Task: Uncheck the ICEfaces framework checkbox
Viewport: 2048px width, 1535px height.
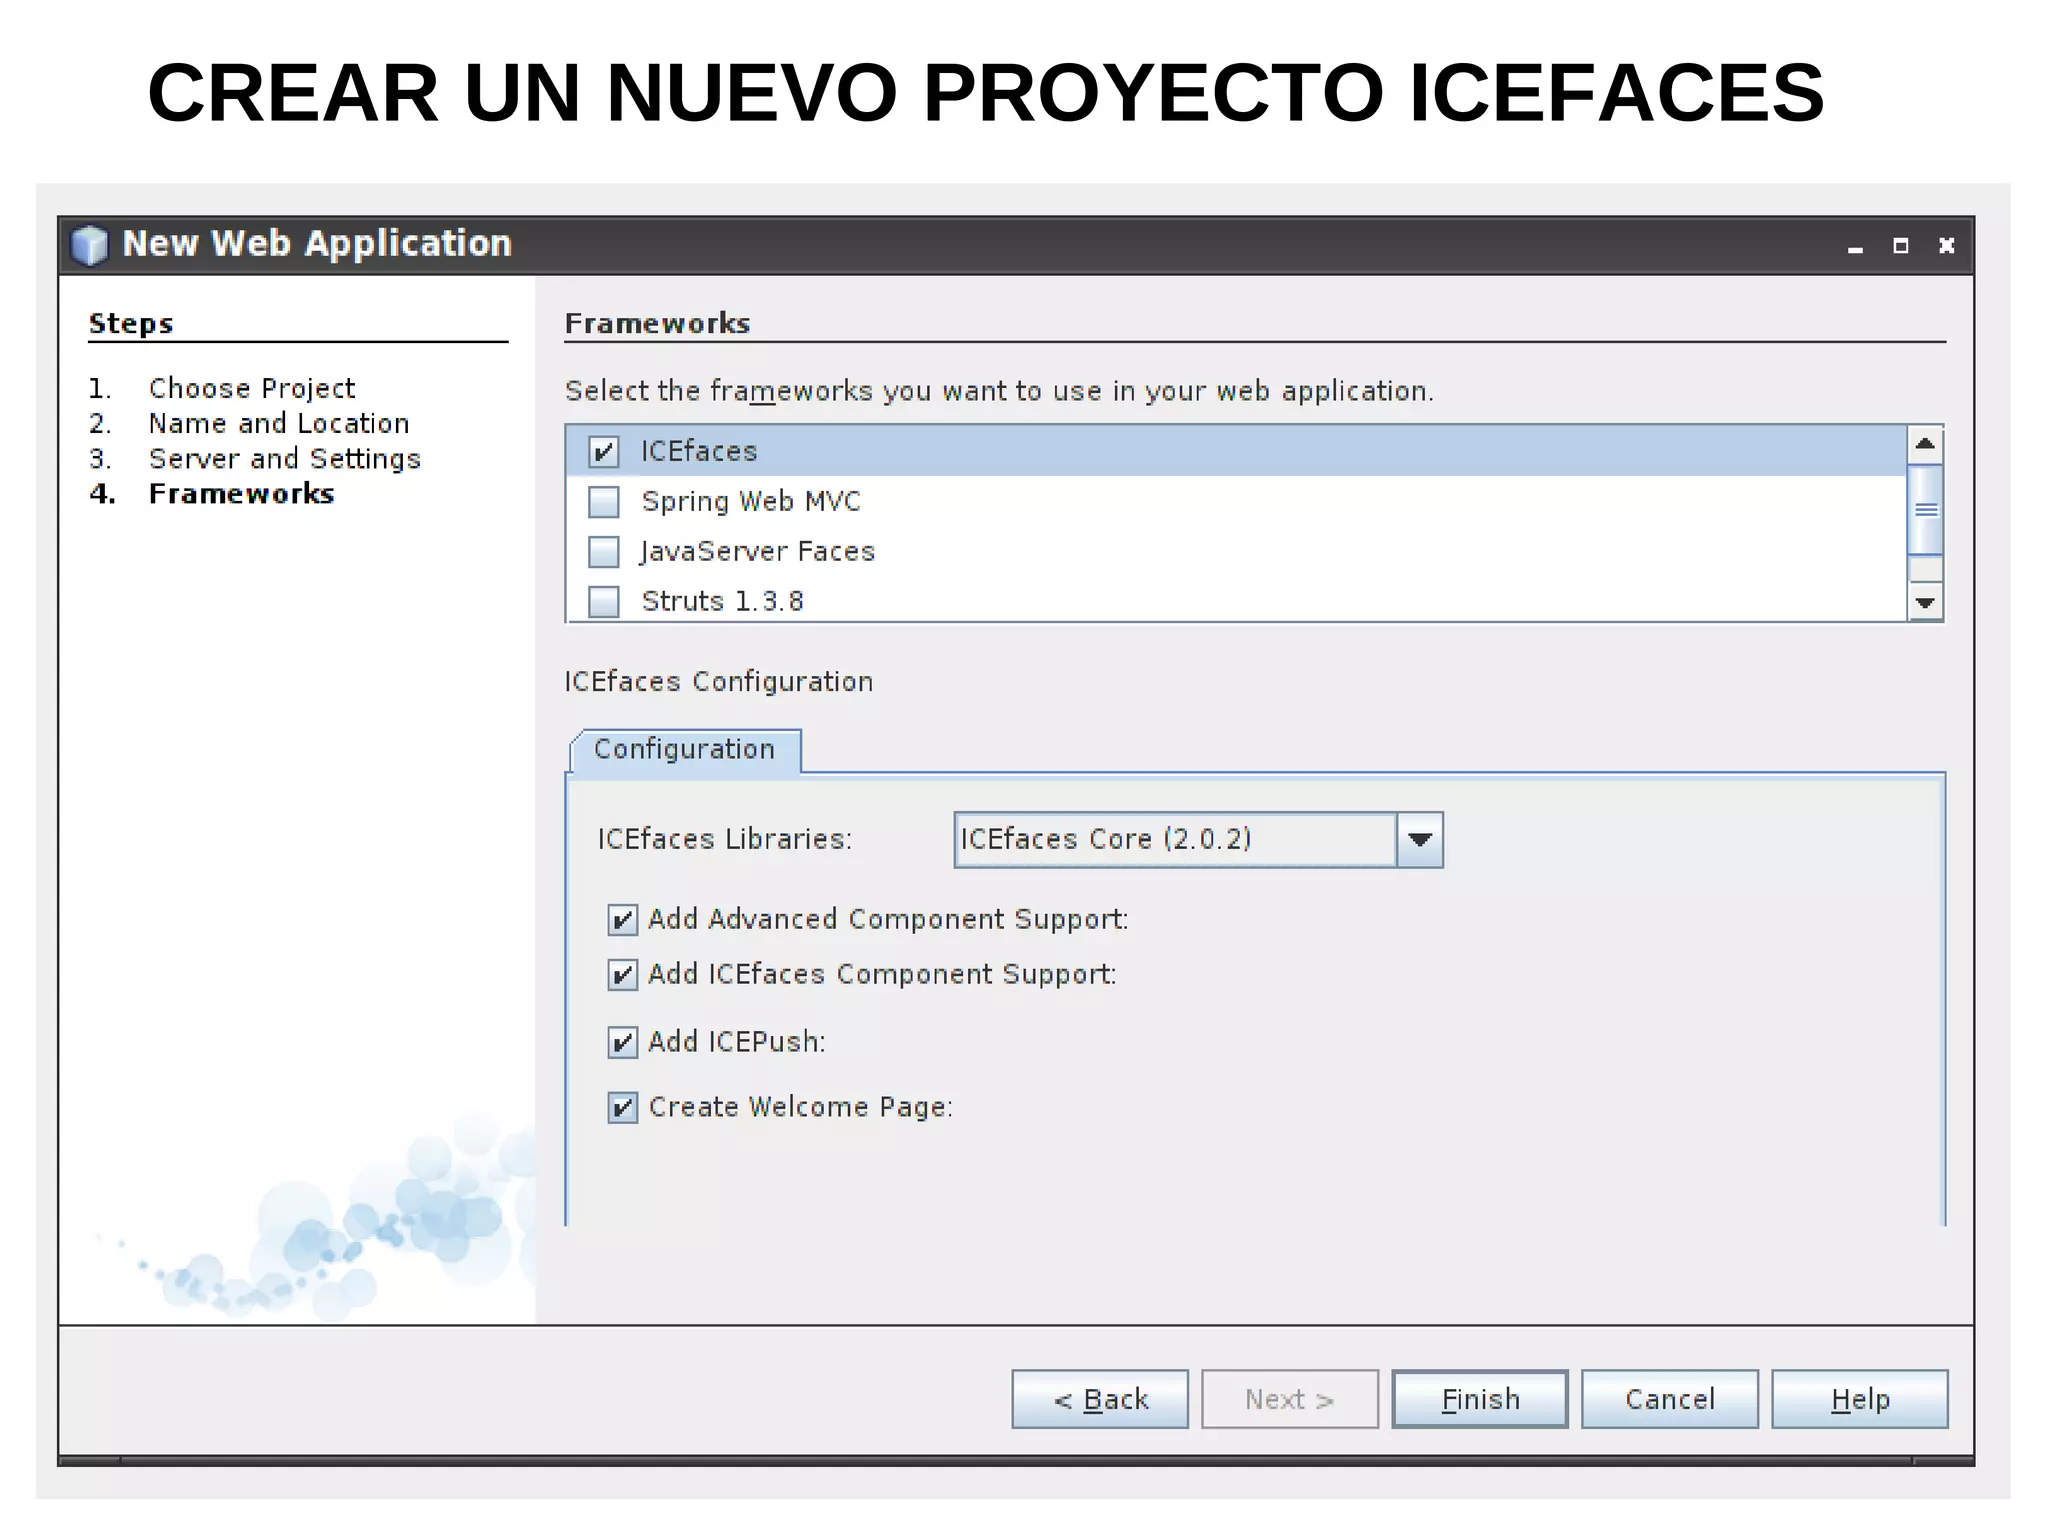Action: pos(603,452)
